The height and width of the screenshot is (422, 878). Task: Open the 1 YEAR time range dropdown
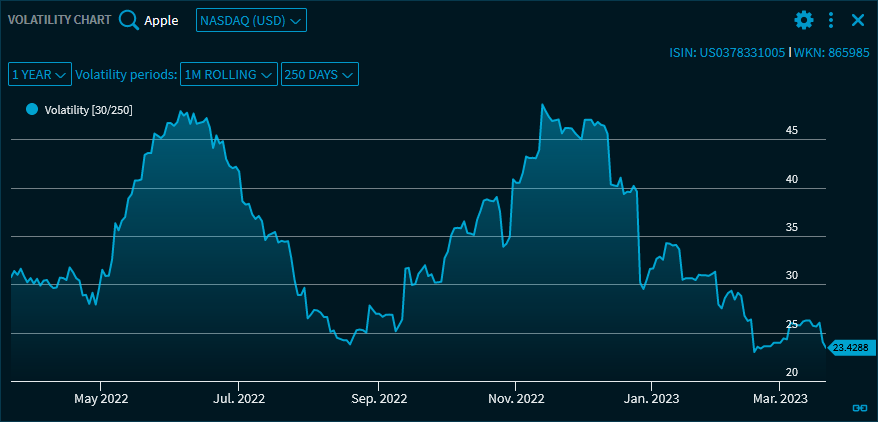[x=40, y=74]
